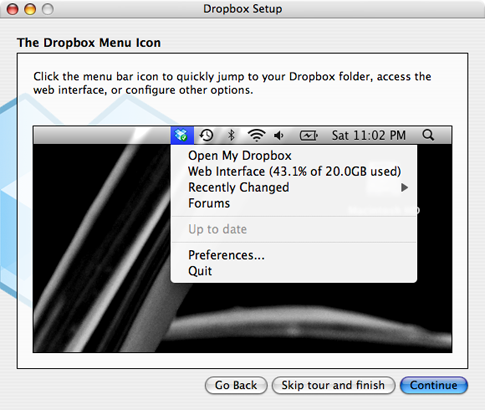Screen dimensions: 485x410
Task: Open the Wi-Fi signal icon
Action: click(256, 135)
